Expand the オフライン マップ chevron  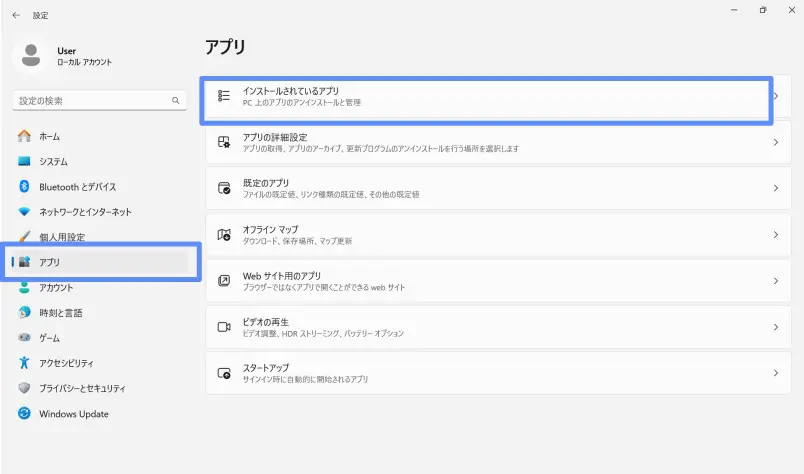[x=776, y=234]
